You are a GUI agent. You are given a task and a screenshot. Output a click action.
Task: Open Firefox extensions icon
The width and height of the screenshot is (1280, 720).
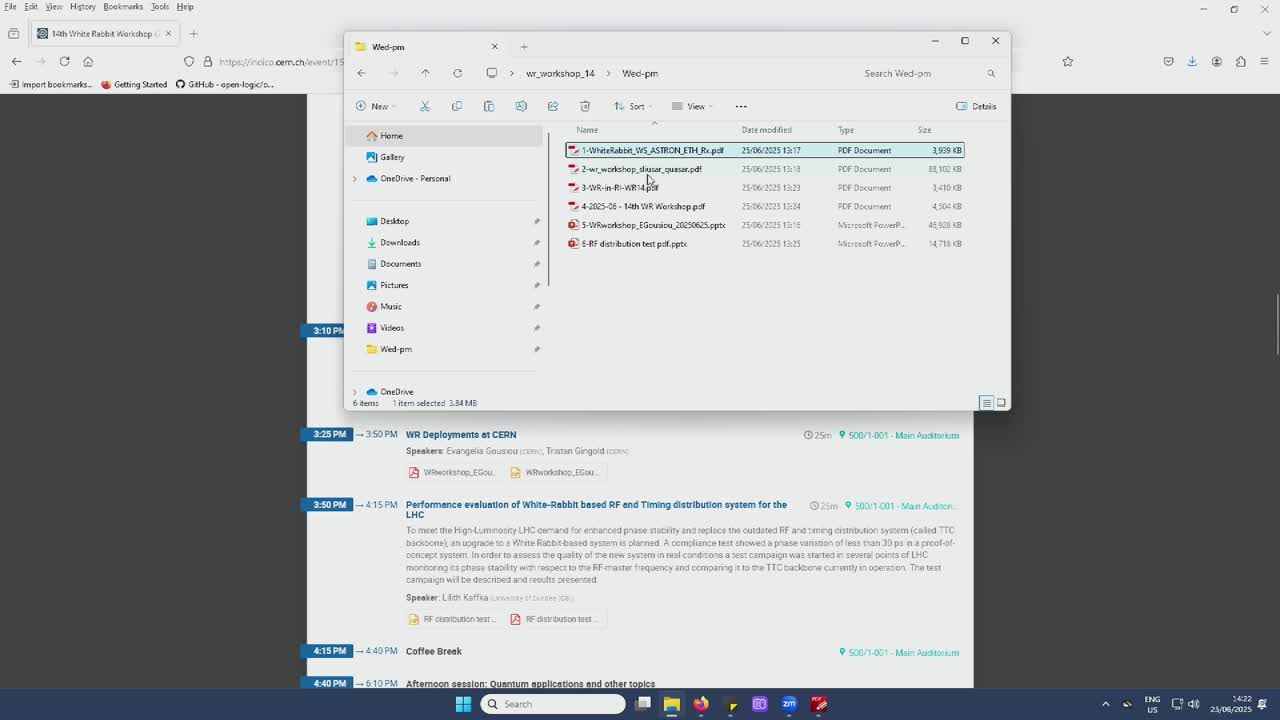click(x=1241, y=61)
